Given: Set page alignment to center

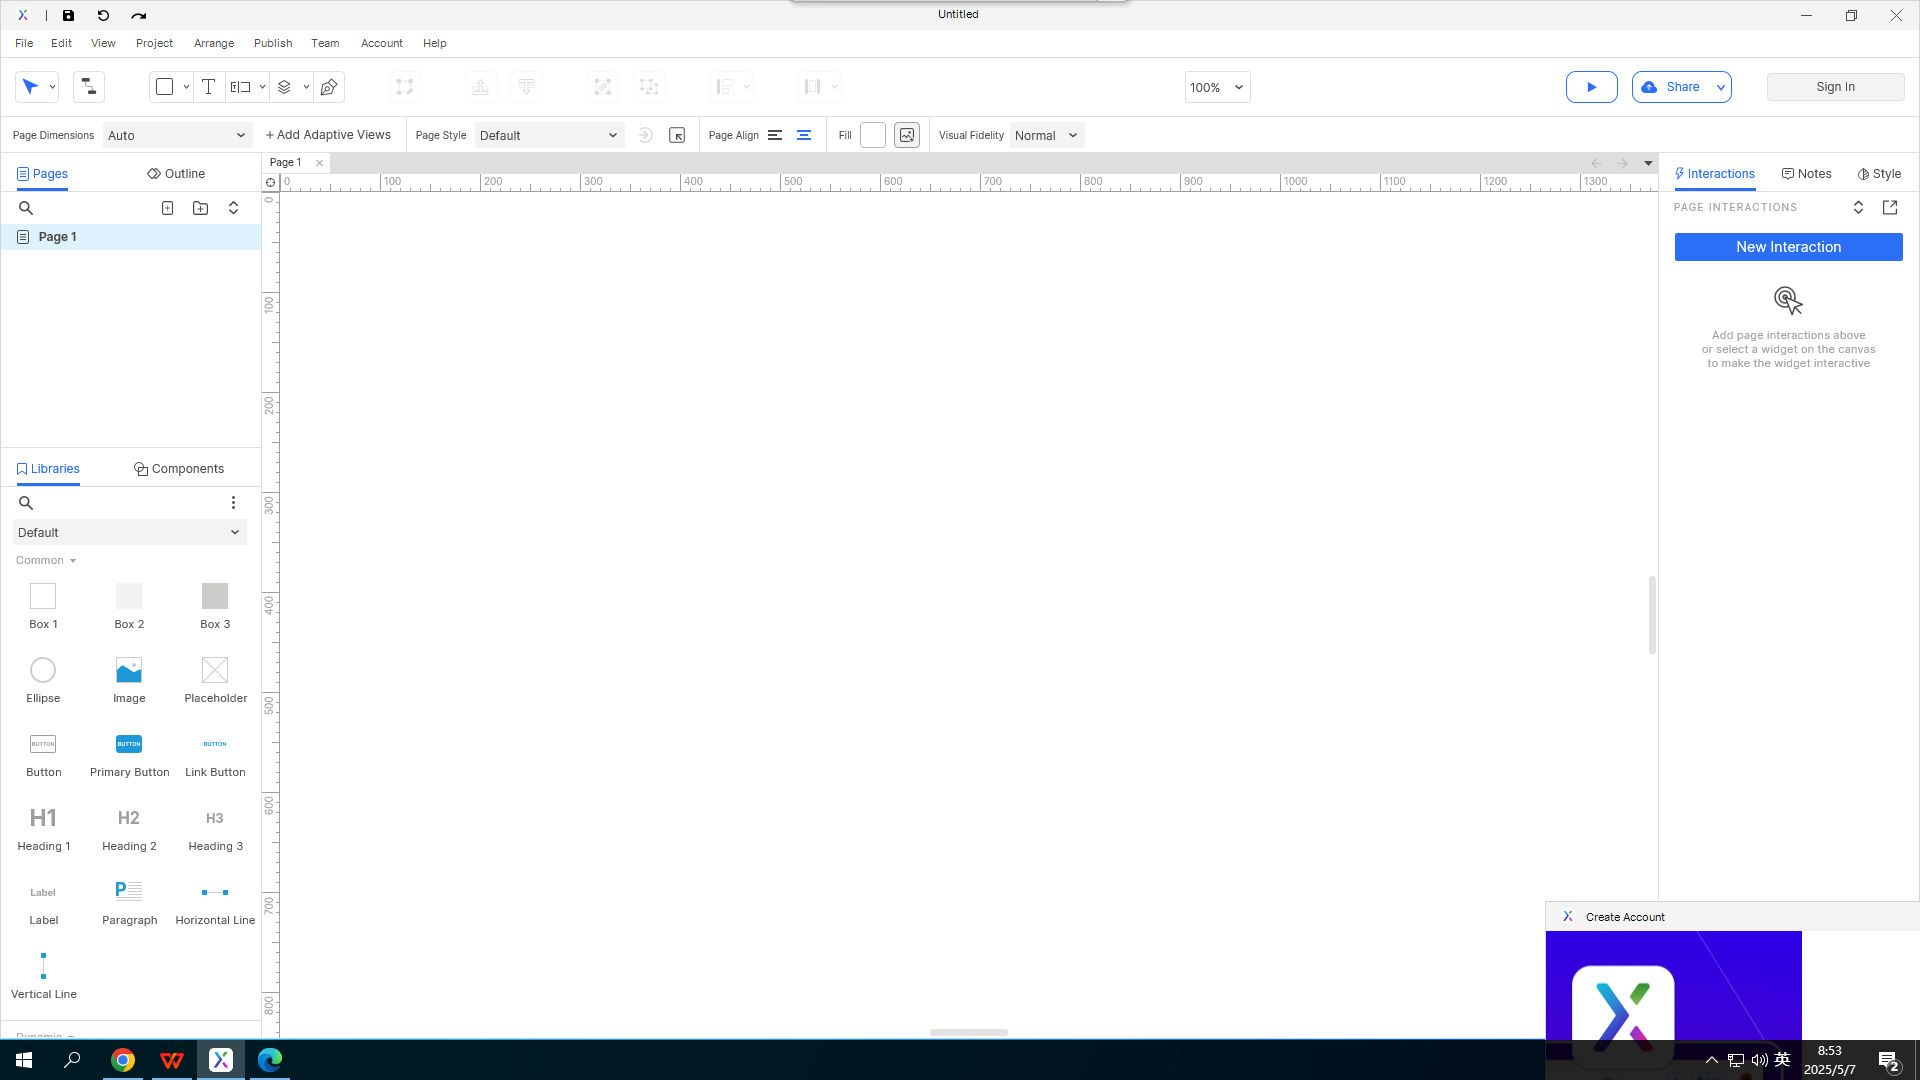Looking at the screenshot, I should pos(804,135).
